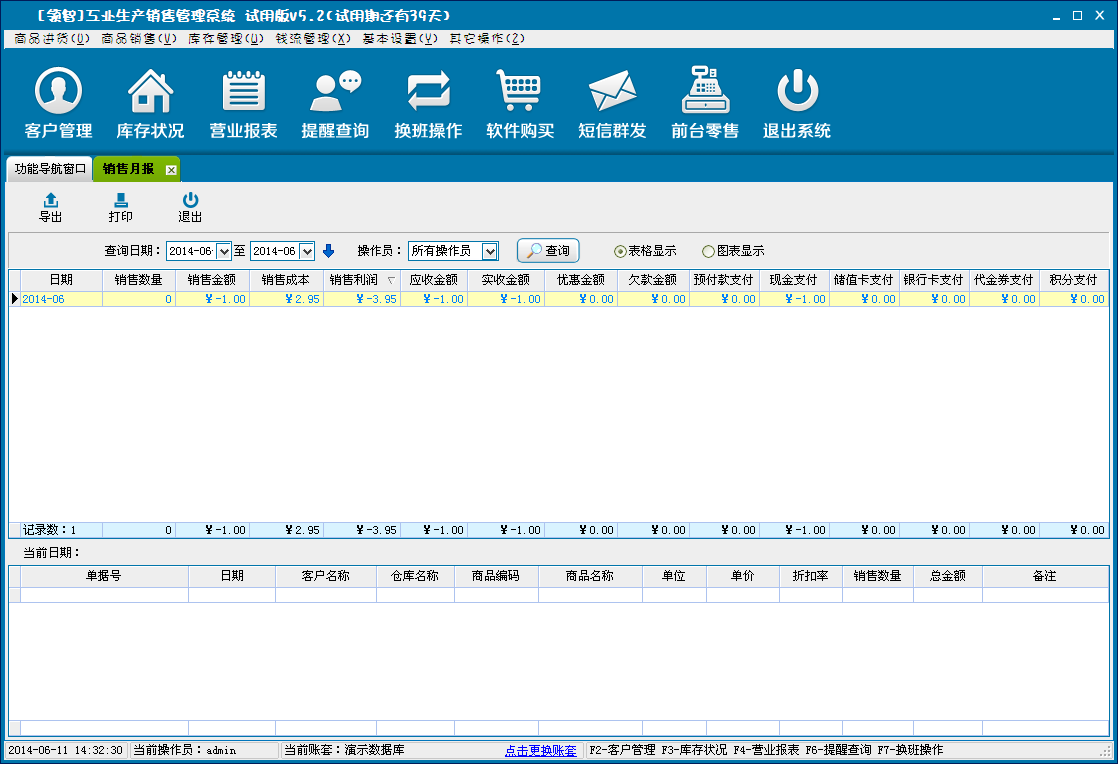
Task: Switch to 功能导航窗口 tab
Action: click(x=50, y=169)
